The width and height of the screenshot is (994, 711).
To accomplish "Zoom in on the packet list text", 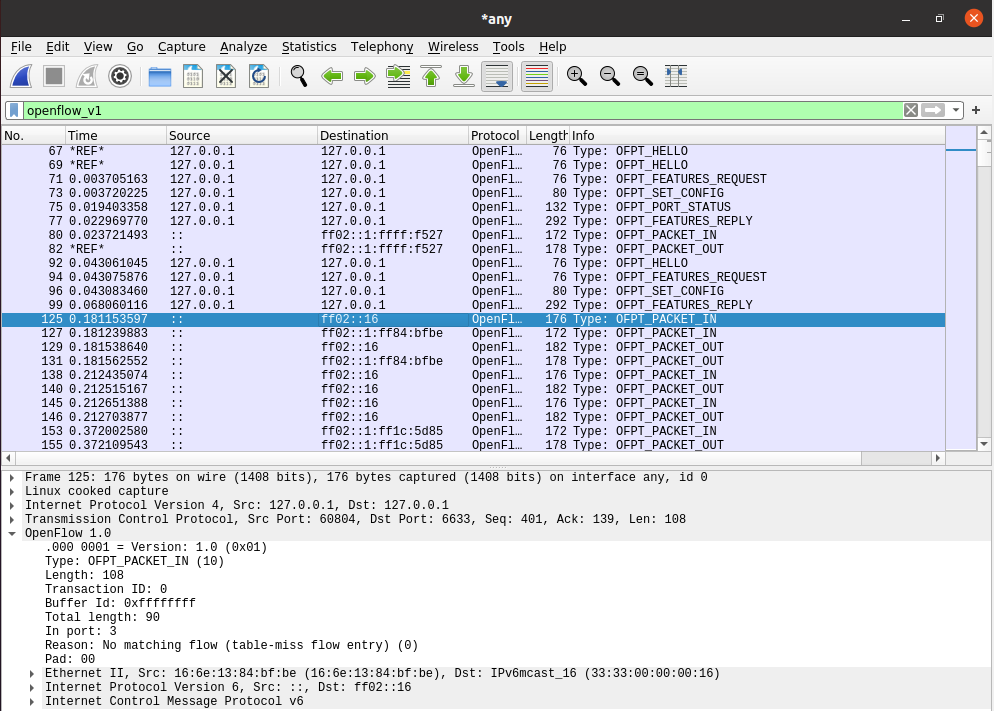I will (576, 76).
